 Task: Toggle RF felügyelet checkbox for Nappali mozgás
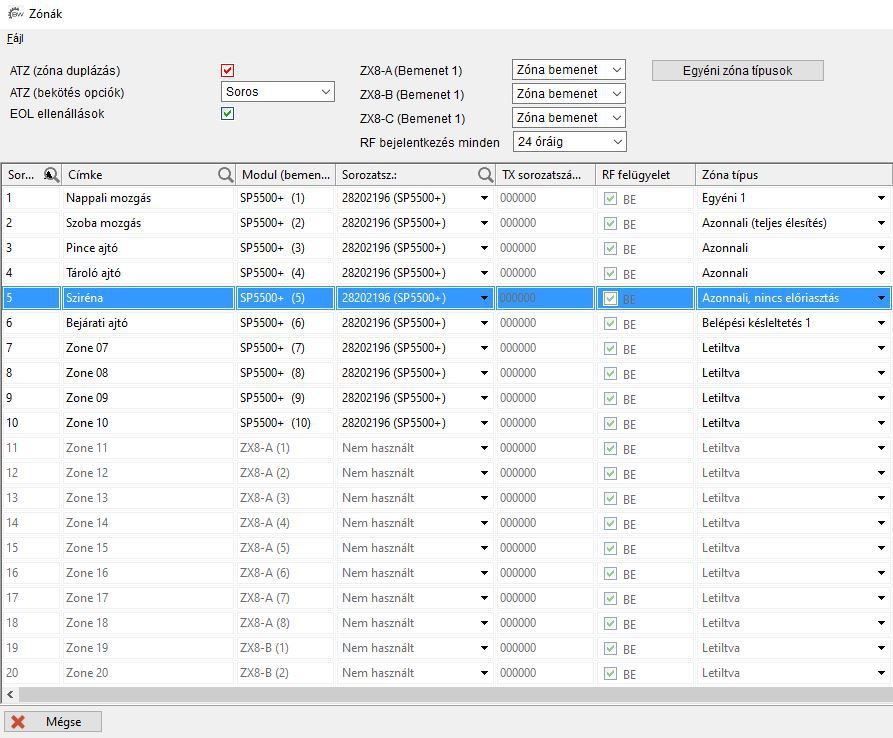[610, 199]
